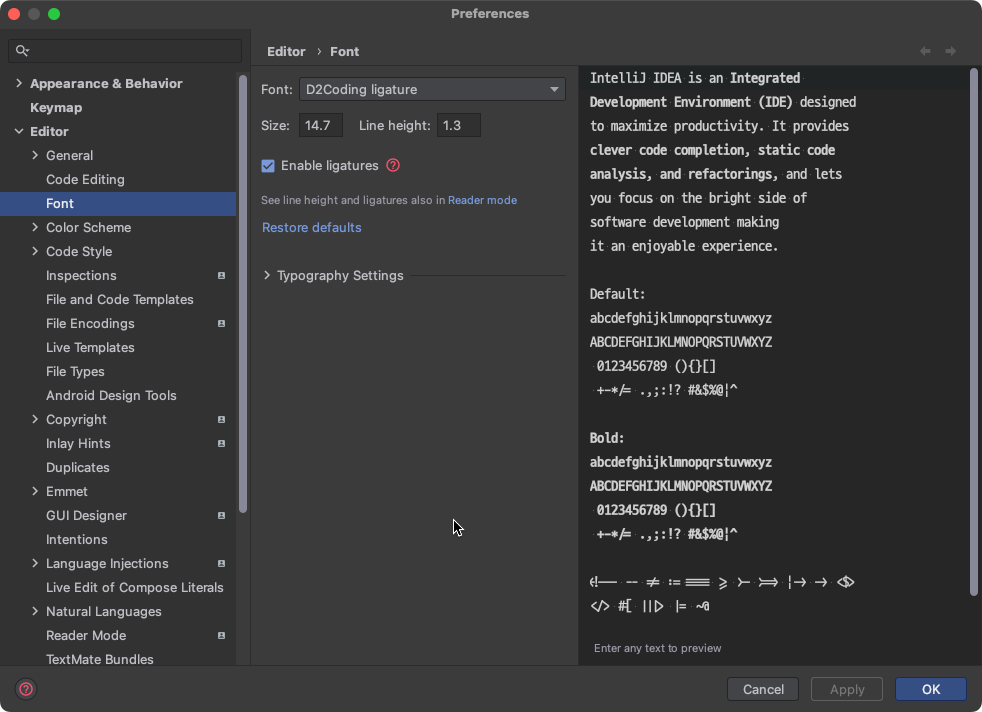Click the font Size field
Screen dimensions: 982x712
(x=321, y=125)
